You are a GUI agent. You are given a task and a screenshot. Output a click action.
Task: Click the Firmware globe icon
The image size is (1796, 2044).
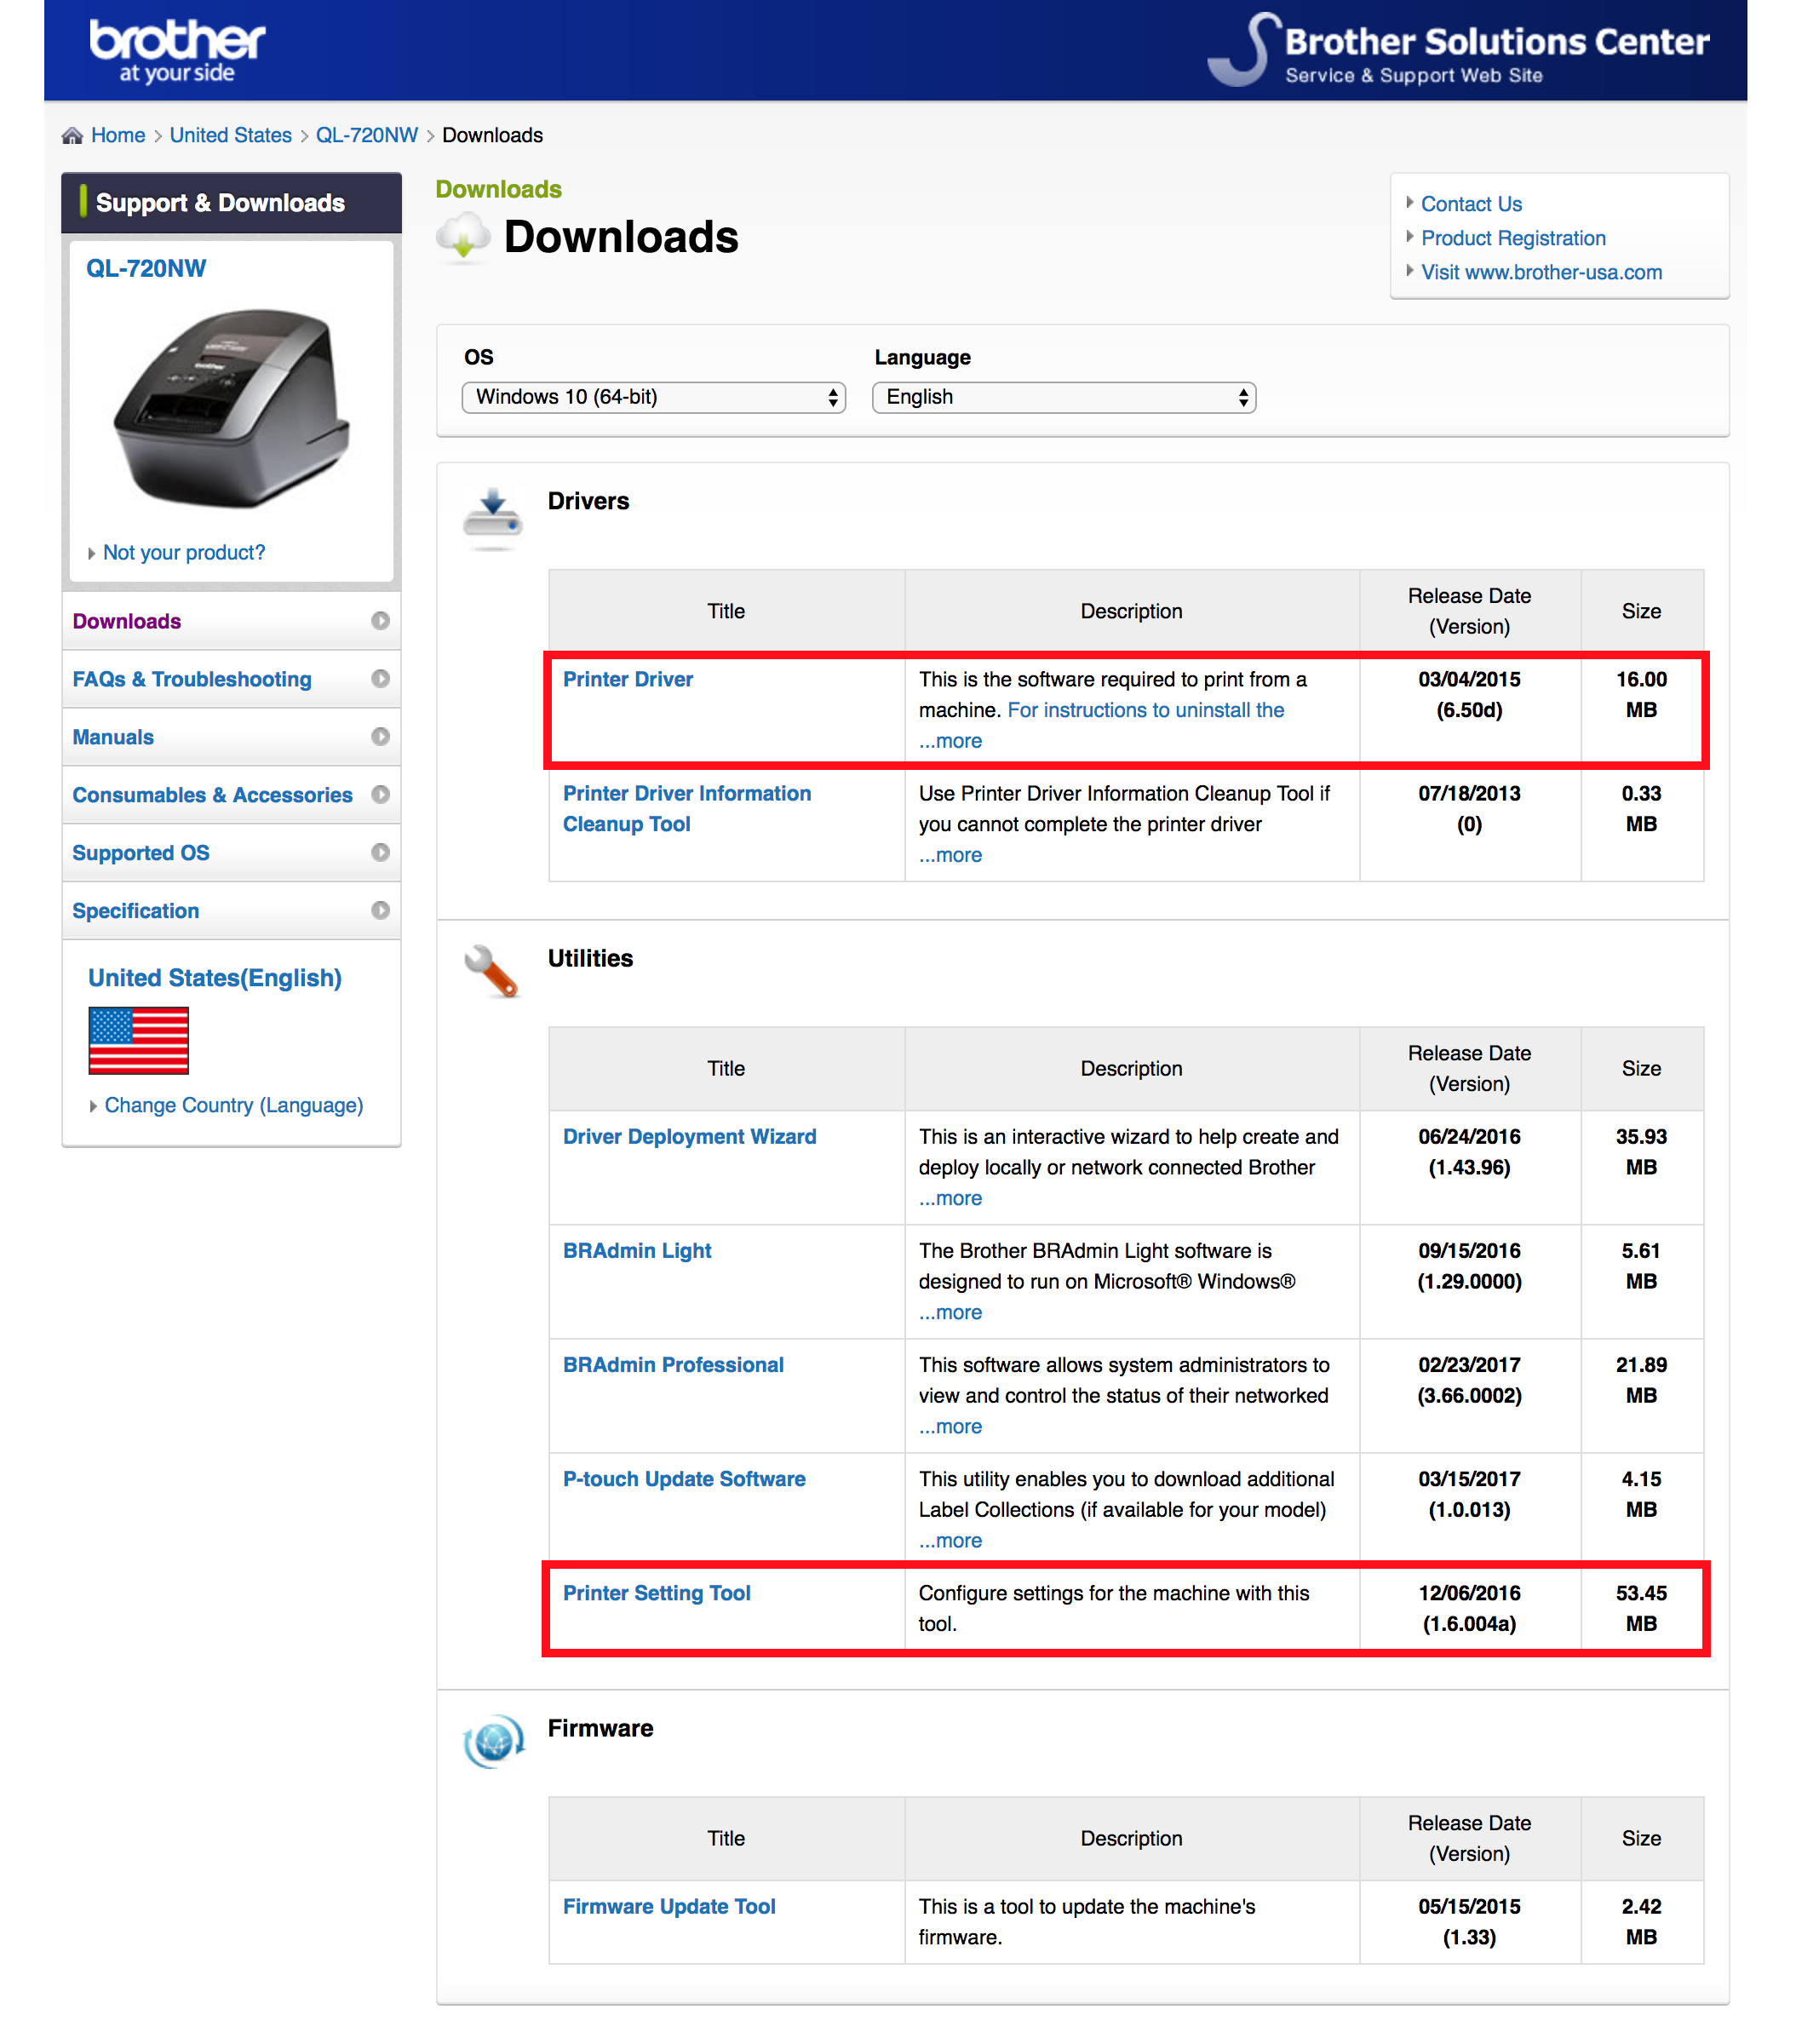coord(493,1740)
